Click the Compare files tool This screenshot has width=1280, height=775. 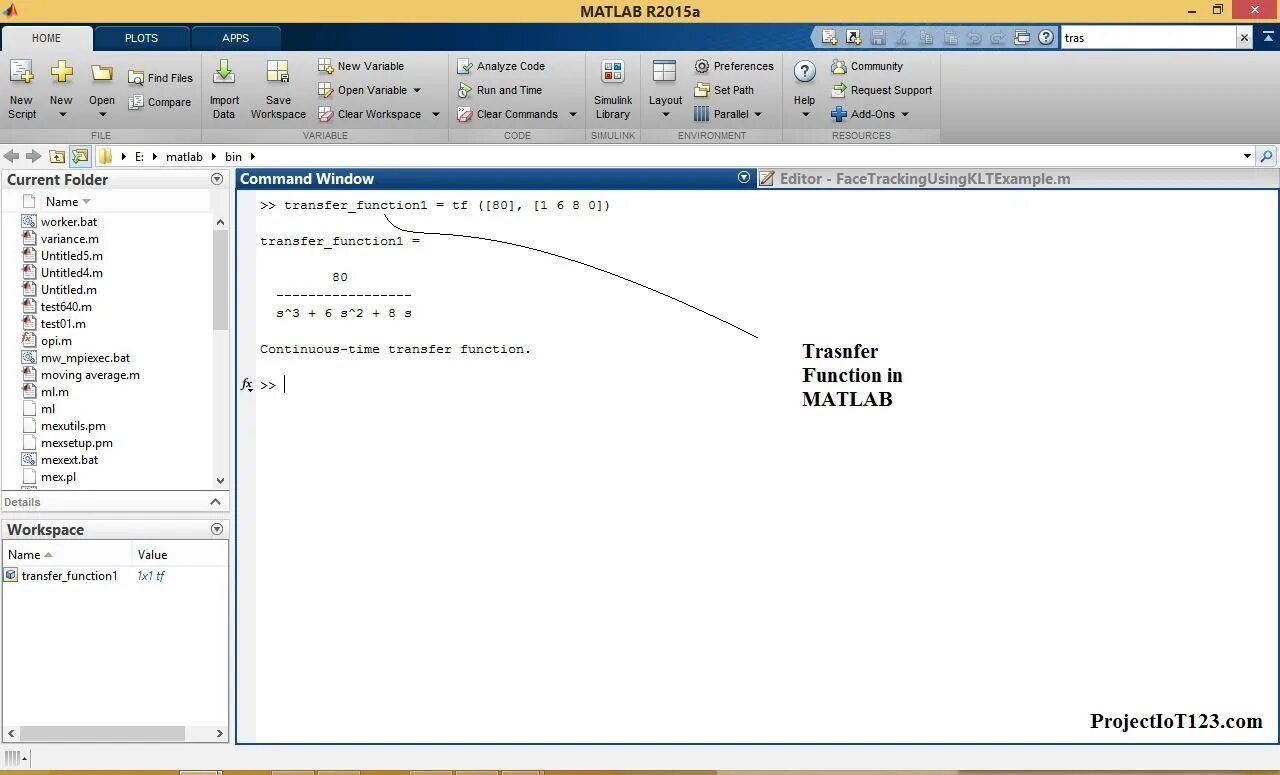pyautogui.click(x=160, y=102)
